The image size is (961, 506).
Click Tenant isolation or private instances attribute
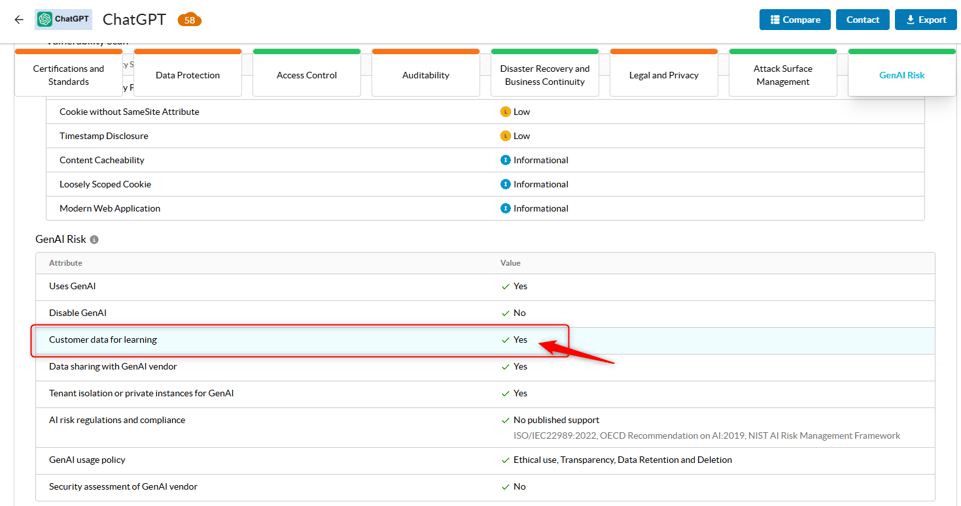click(141, 393)
